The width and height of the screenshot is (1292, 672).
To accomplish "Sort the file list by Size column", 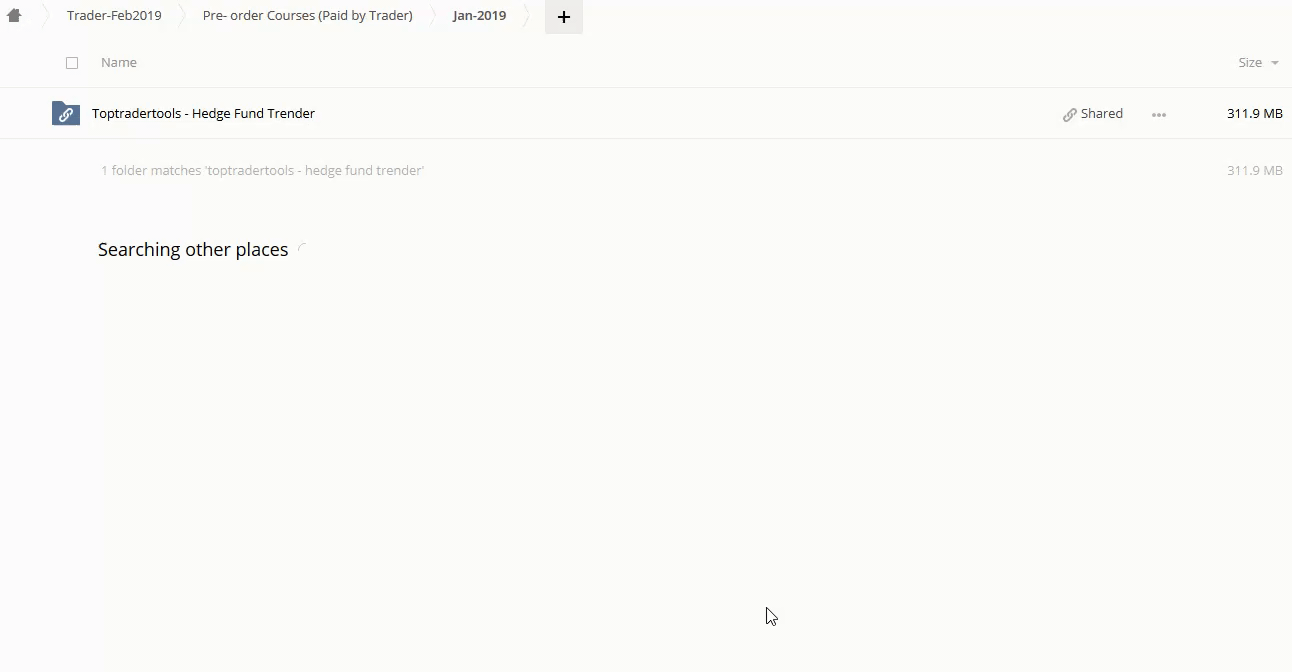I will coord(1249,63).
